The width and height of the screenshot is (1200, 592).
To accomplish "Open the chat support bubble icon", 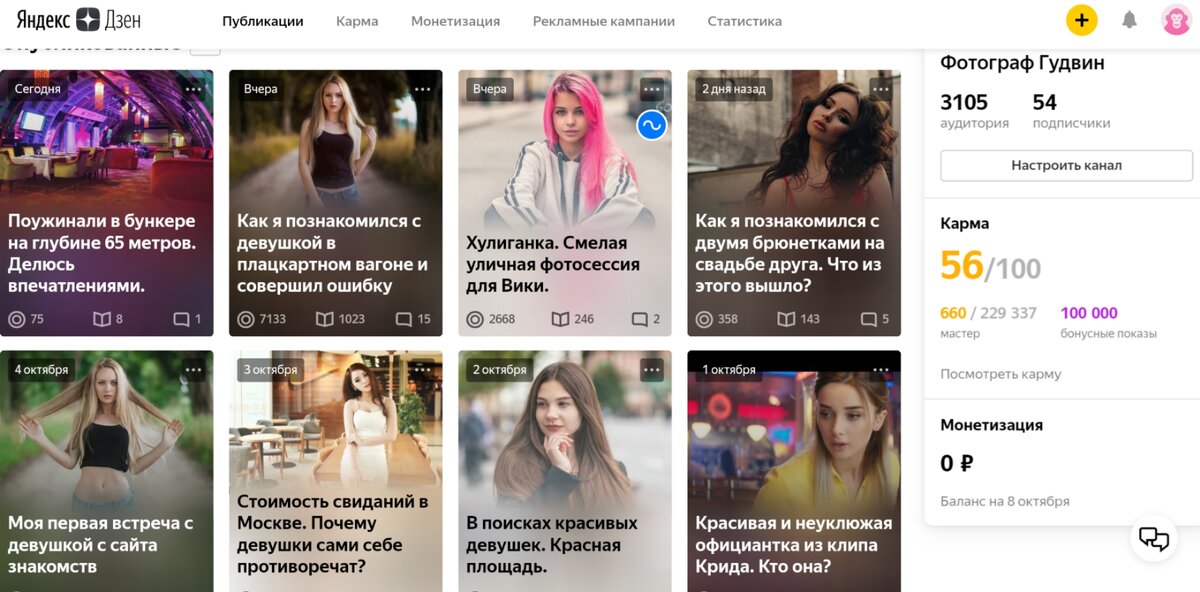I will pyautogui.click(x=1154, y=539).
